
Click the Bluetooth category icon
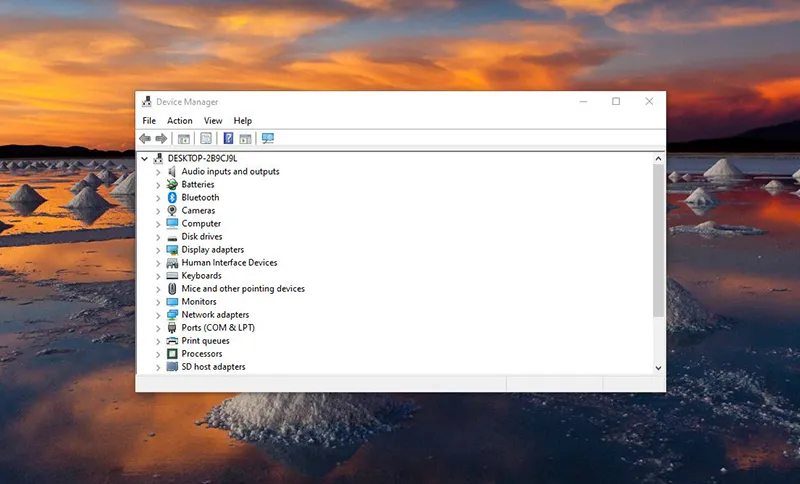click(x=172, y=197)
